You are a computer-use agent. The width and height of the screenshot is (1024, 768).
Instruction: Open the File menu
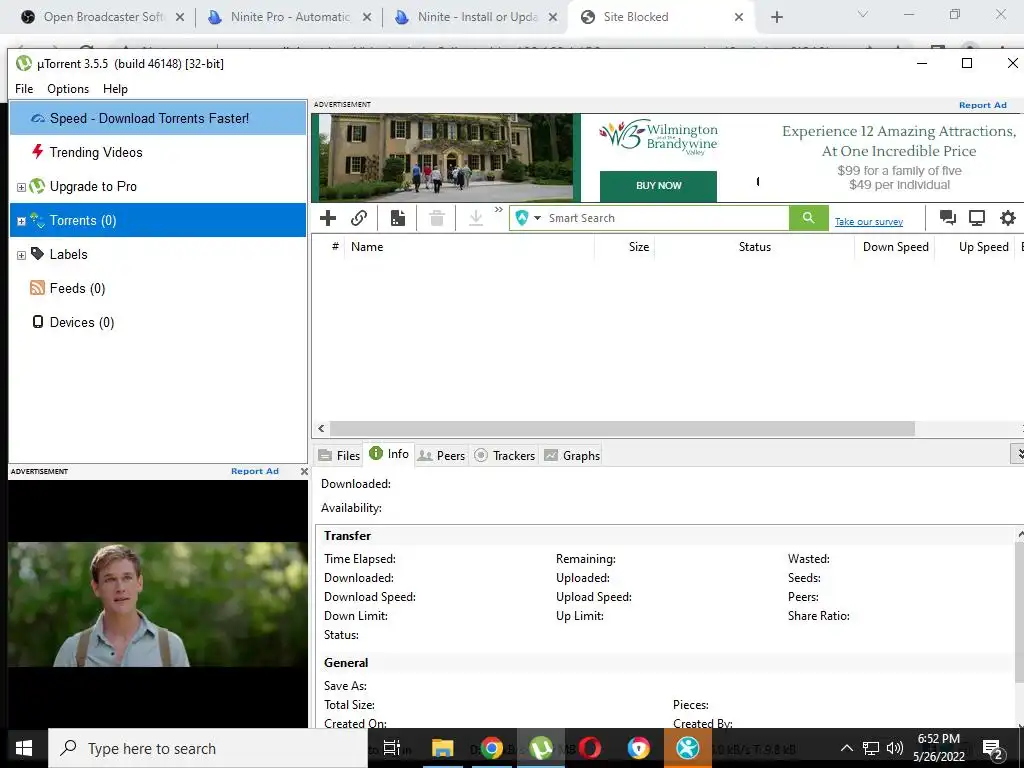(24, 89)
